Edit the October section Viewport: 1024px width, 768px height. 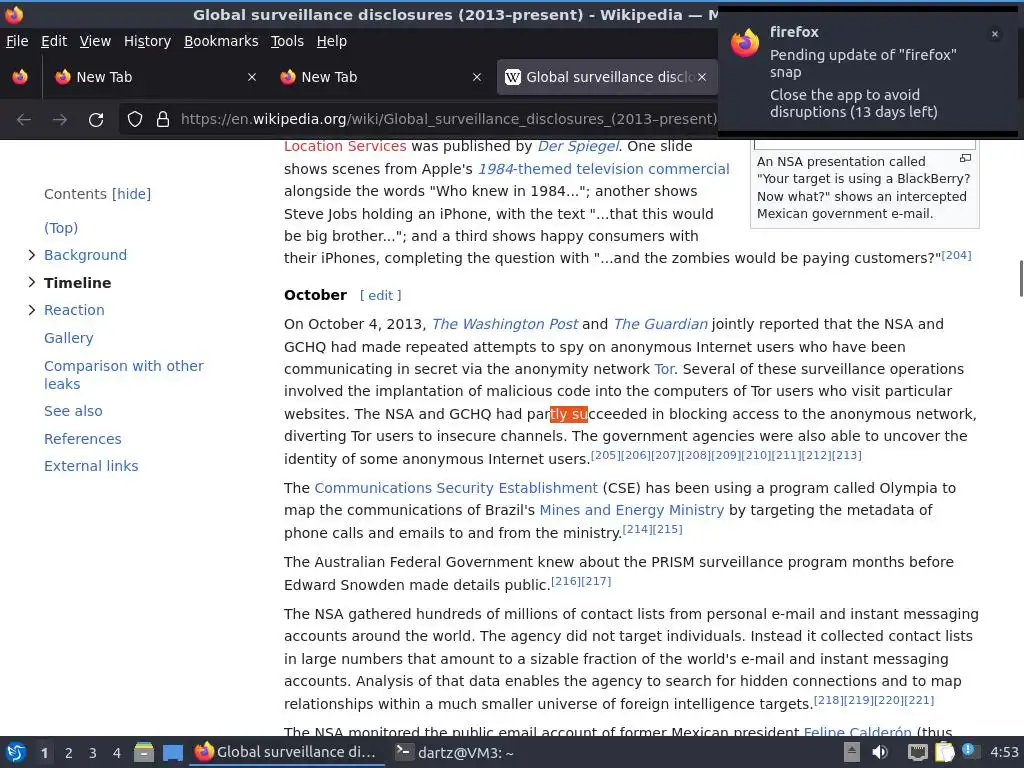point(381,296)
